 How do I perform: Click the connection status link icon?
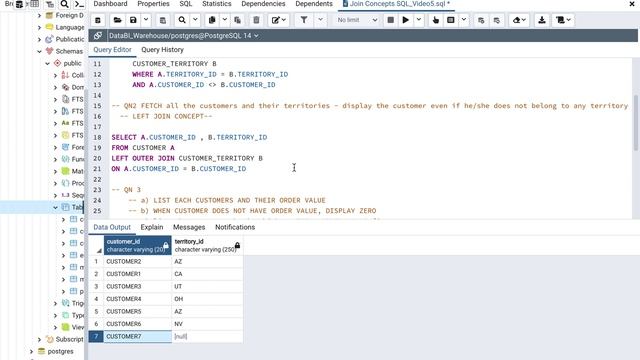tap(98, 36)
